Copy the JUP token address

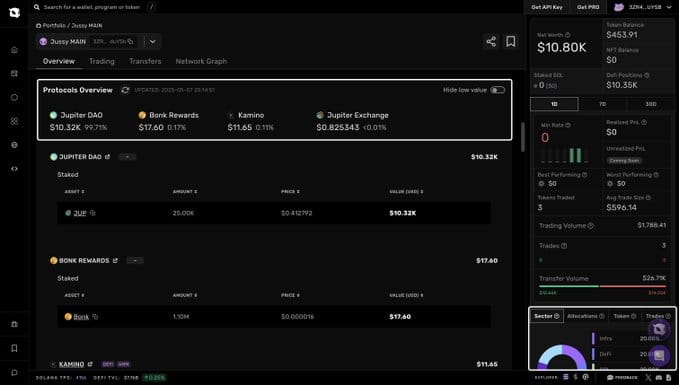[x=93, y=213]
